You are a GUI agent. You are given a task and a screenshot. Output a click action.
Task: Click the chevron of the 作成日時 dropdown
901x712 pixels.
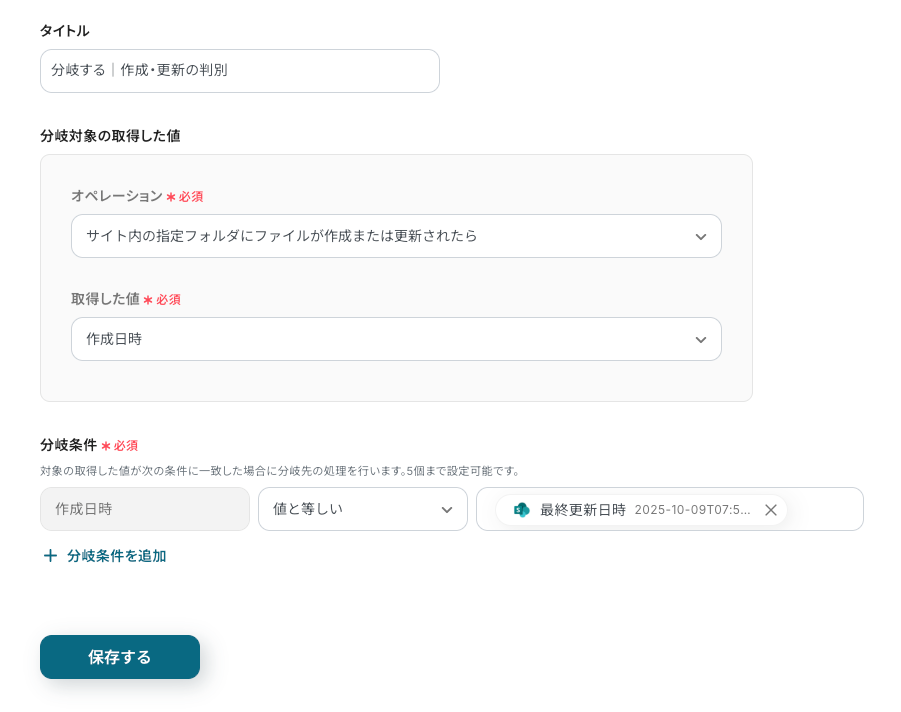(x=700, y=340)
